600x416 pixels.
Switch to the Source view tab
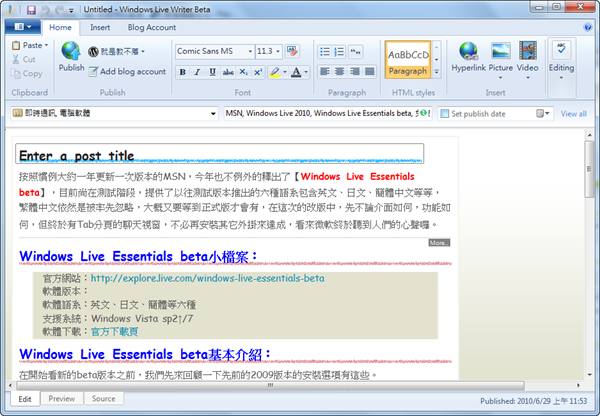[x=103, y=399]
